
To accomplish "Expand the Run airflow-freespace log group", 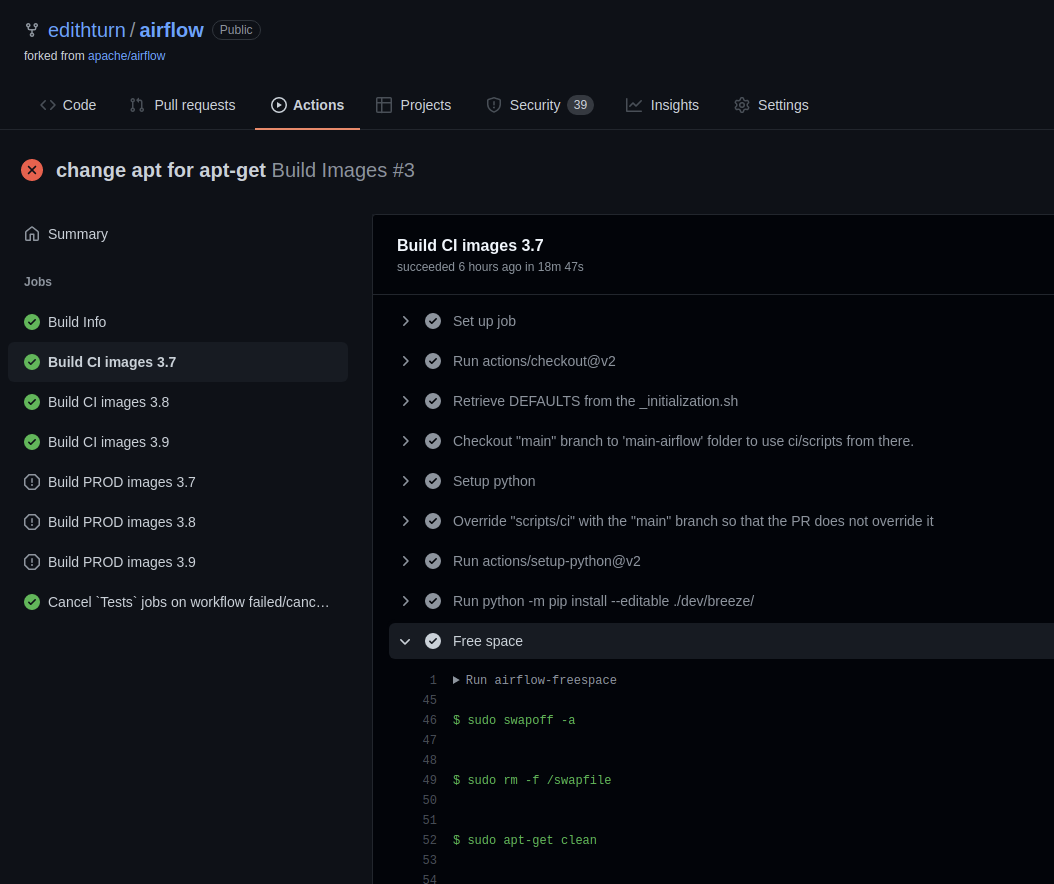I will click(x=456, y=680).
